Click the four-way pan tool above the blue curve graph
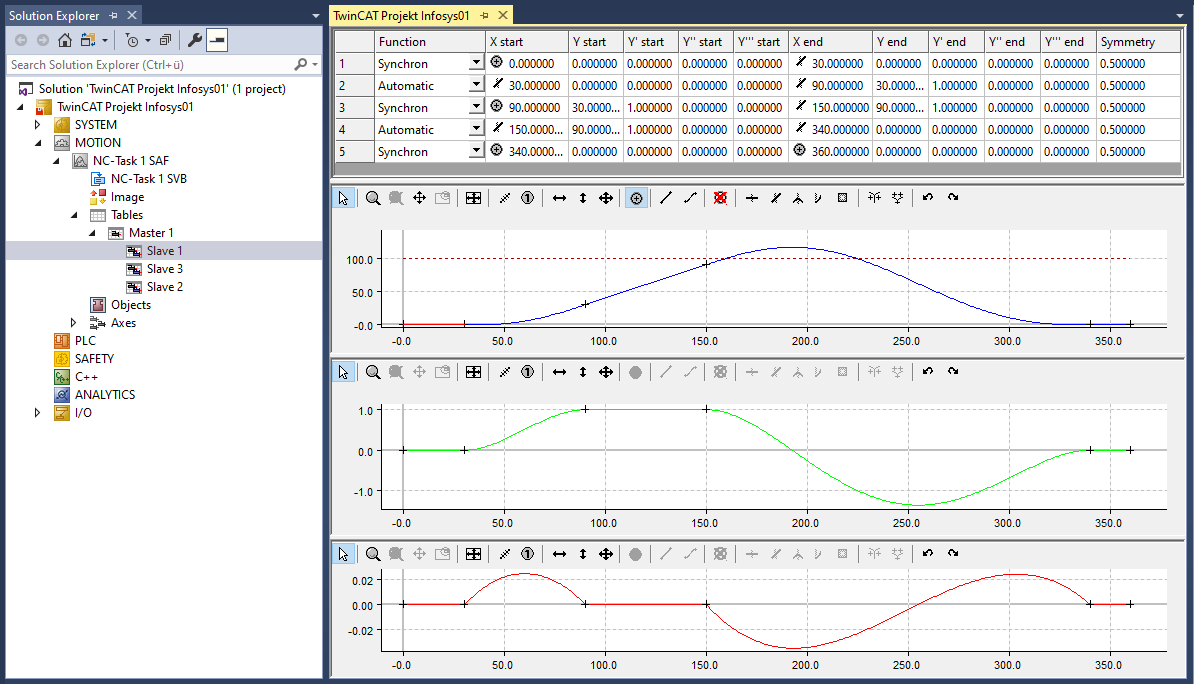This screenshot has width=1194, height=684. 419,198
